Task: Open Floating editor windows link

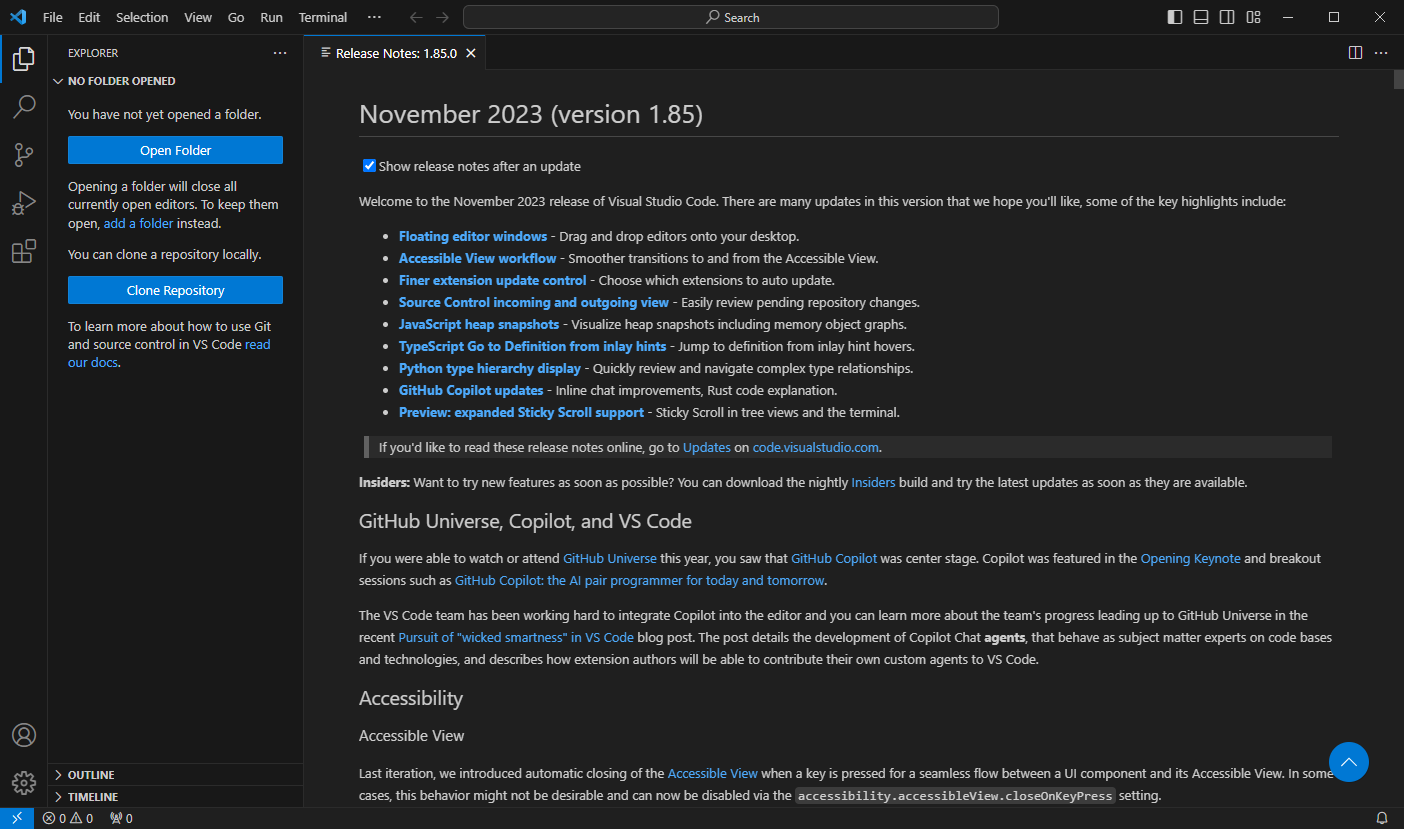Action: (473, 236)
